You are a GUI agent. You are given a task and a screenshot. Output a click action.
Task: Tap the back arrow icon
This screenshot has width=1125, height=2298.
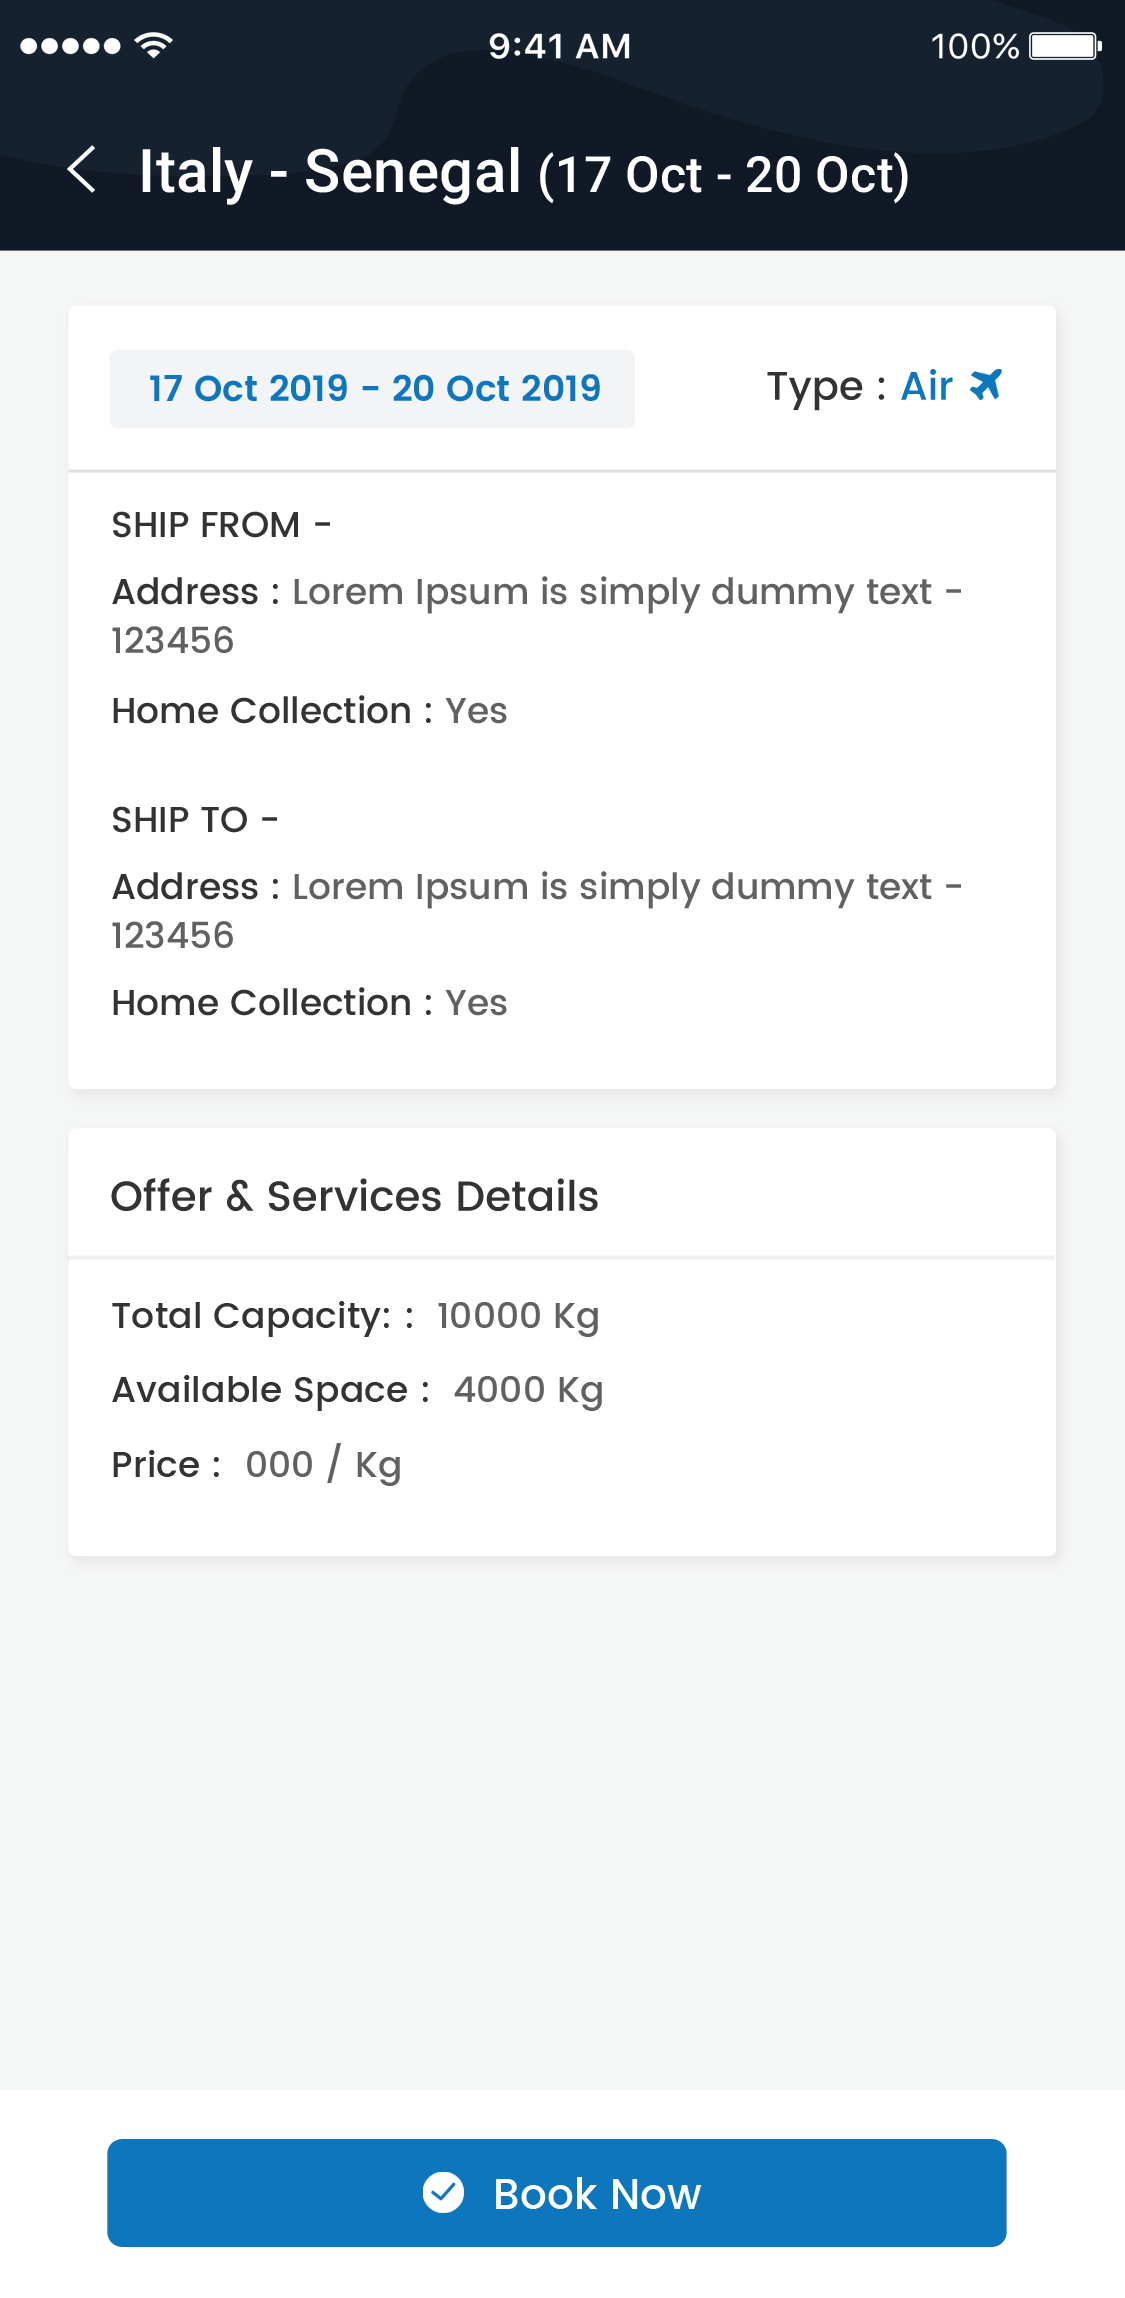(x=82, y=170)
